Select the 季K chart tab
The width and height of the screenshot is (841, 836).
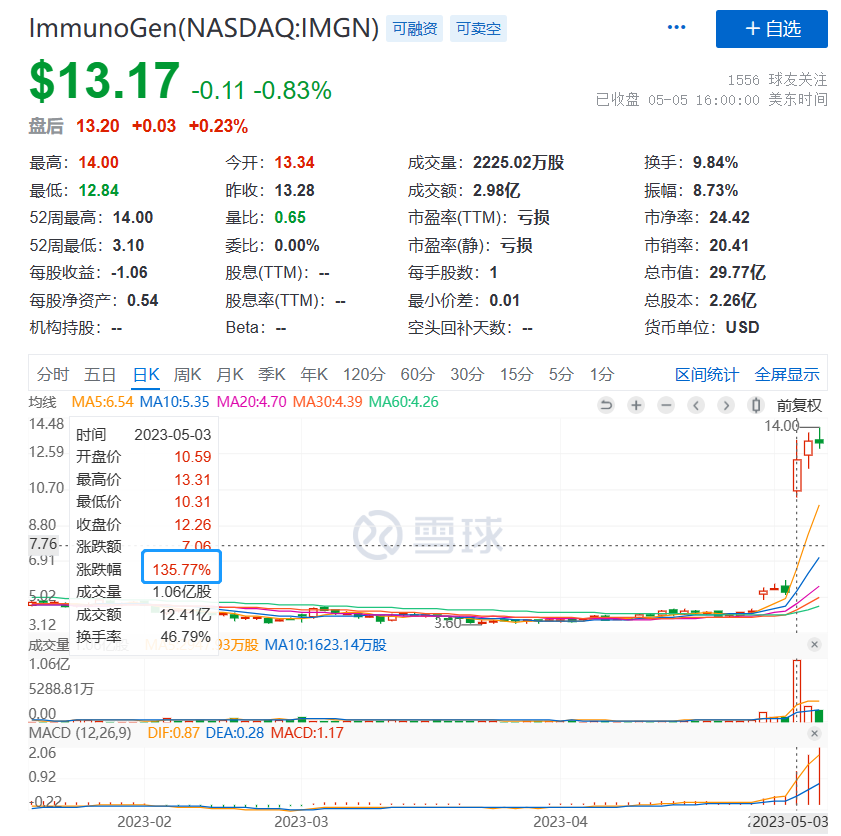[x=271, y=374]
